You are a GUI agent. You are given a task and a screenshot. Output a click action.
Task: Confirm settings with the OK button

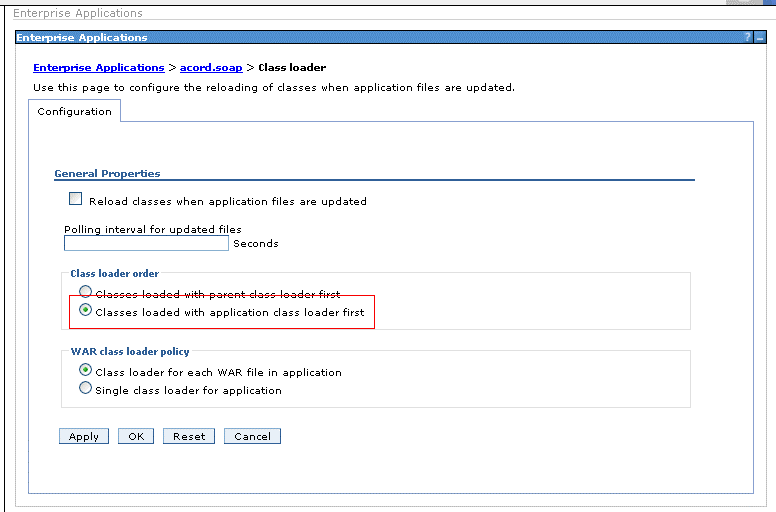pyautogui.click(x=135, y=436)
